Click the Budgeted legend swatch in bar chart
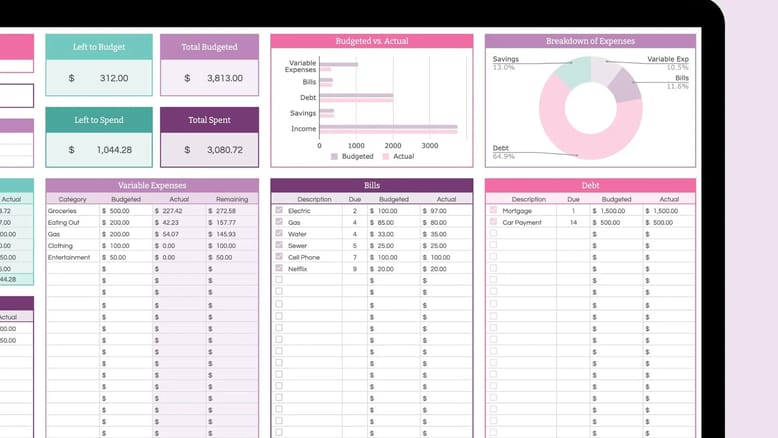This screenshot has width=778, height=438. (x=335, y=156)
